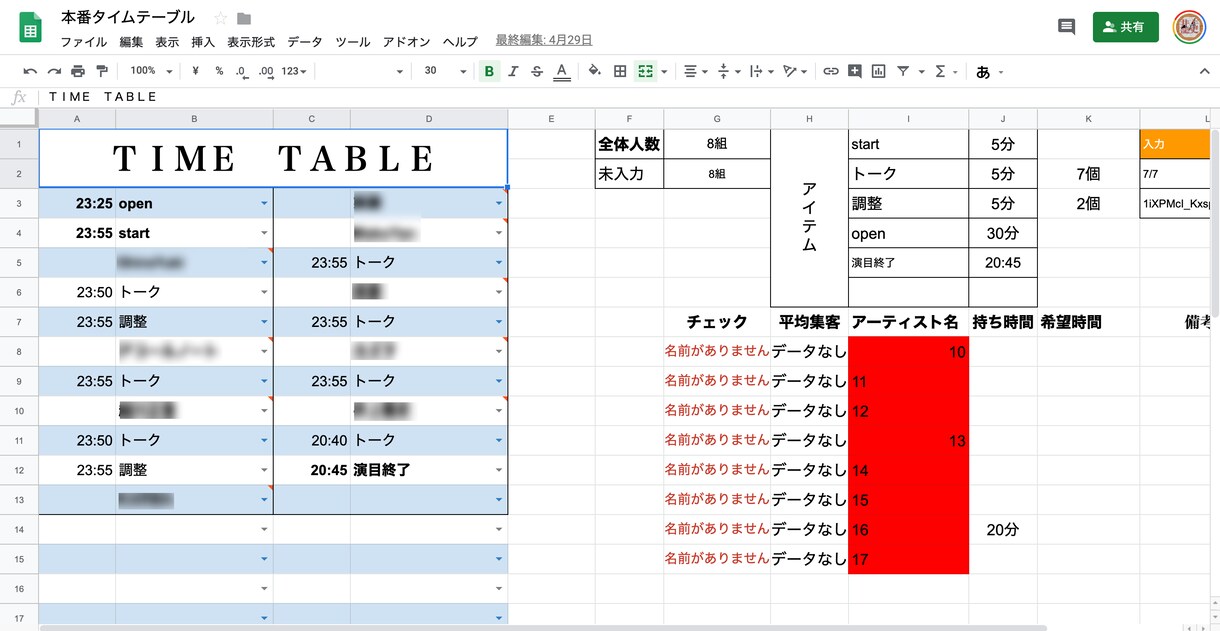Open the text color picker
Screen dimensions: 1220x631
pos(562,71)
